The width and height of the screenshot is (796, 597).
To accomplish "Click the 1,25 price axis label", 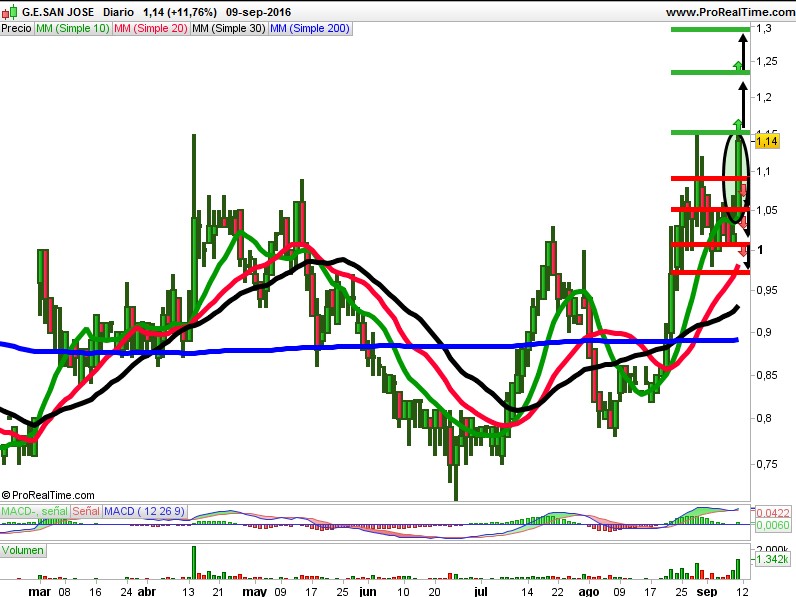I will coord(767,61).
